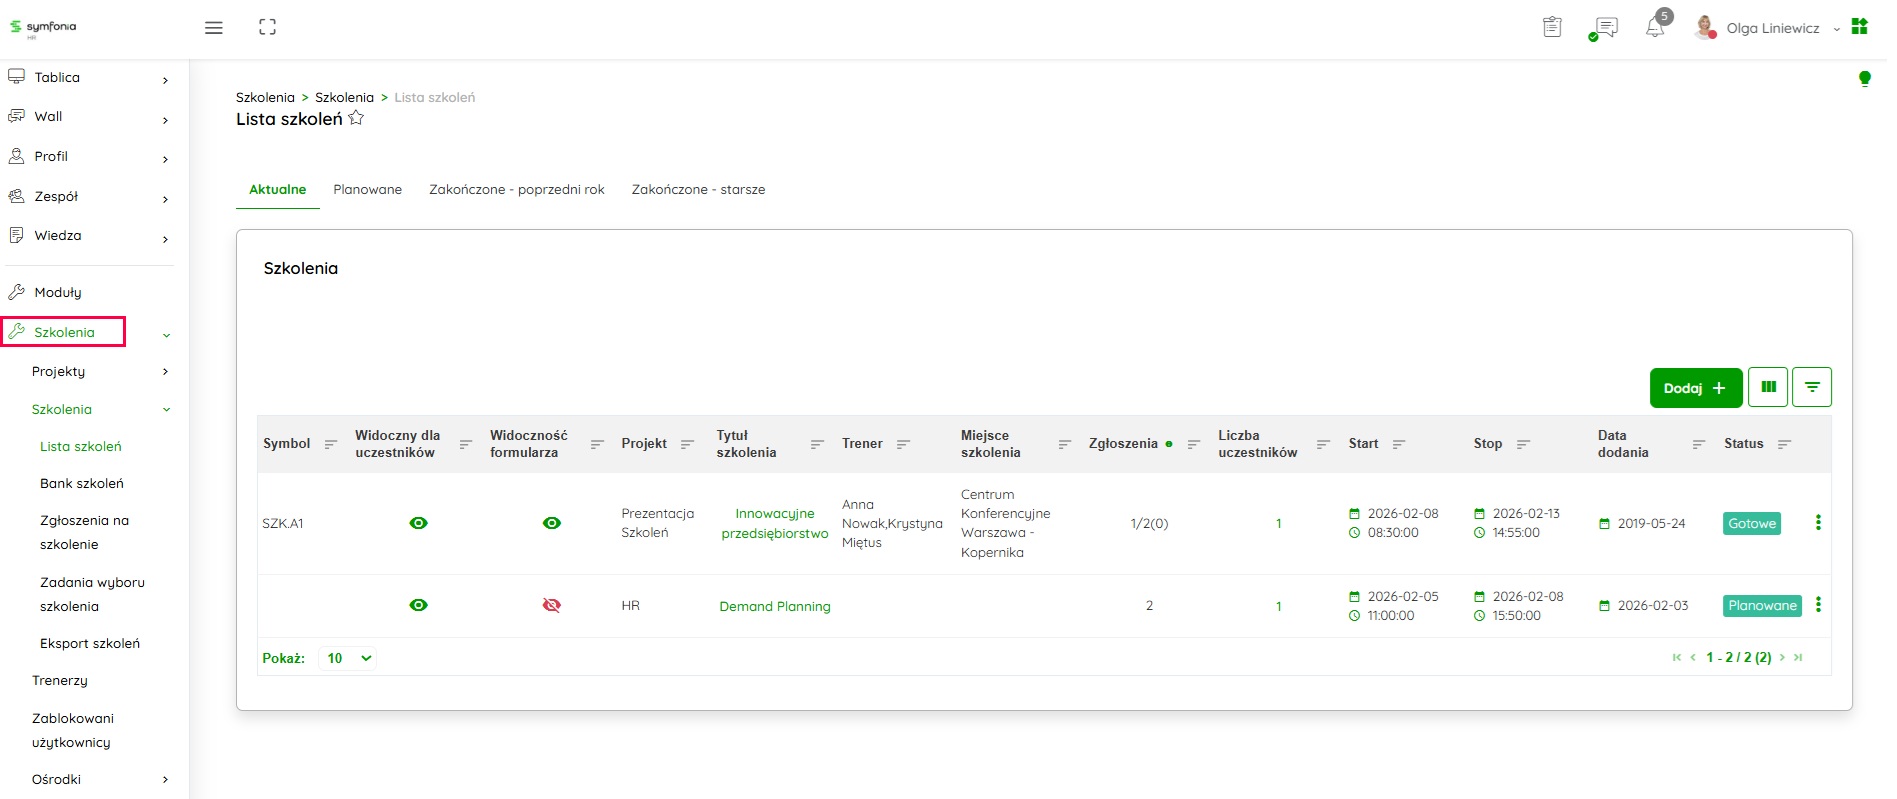This screenshot has width=1897, height=799.
Task: Open the notifications bell icon
Action: (1655, 28)
